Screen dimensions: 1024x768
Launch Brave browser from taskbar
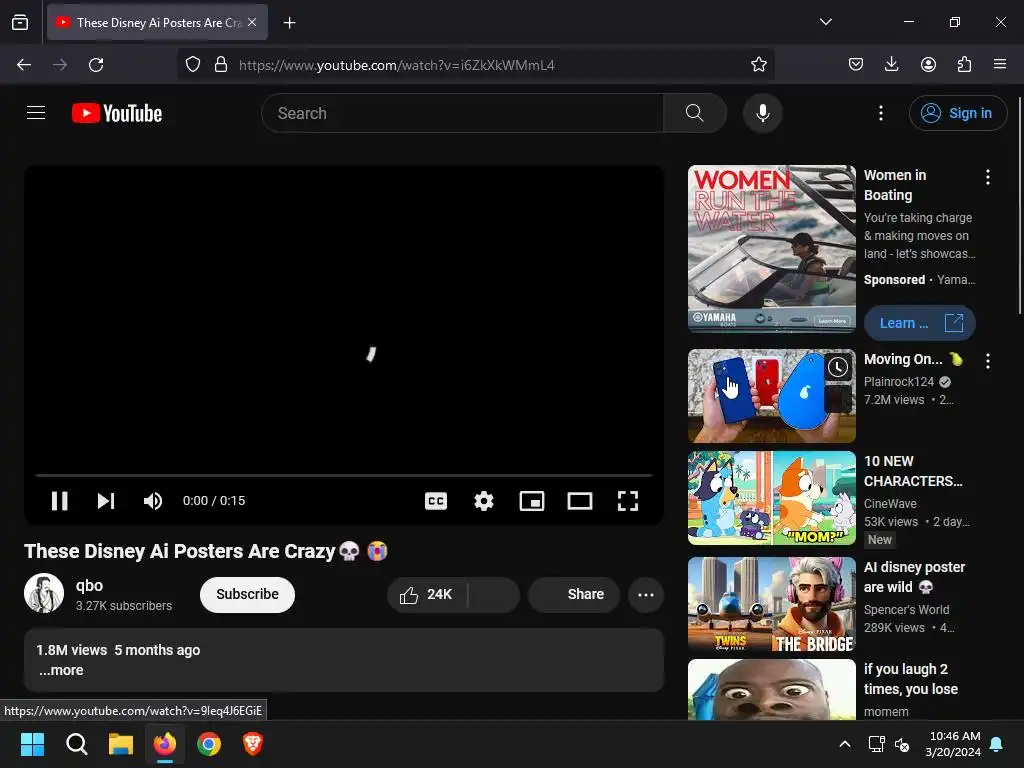tap(253, 744)
